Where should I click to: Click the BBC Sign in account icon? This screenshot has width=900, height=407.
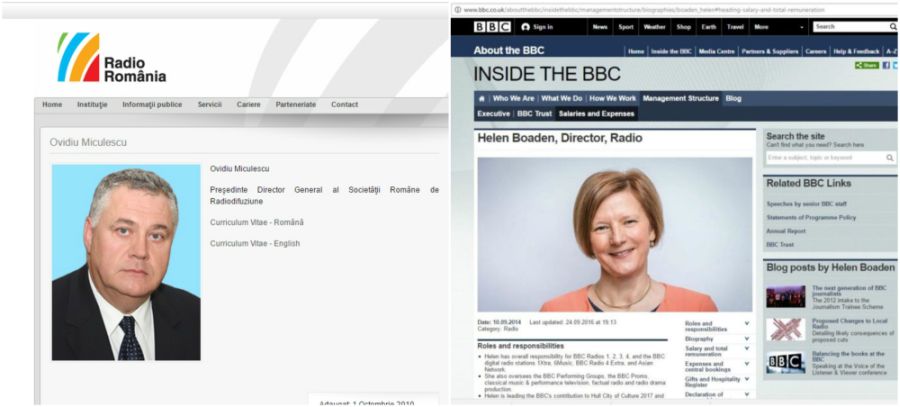tap(525, 27)
